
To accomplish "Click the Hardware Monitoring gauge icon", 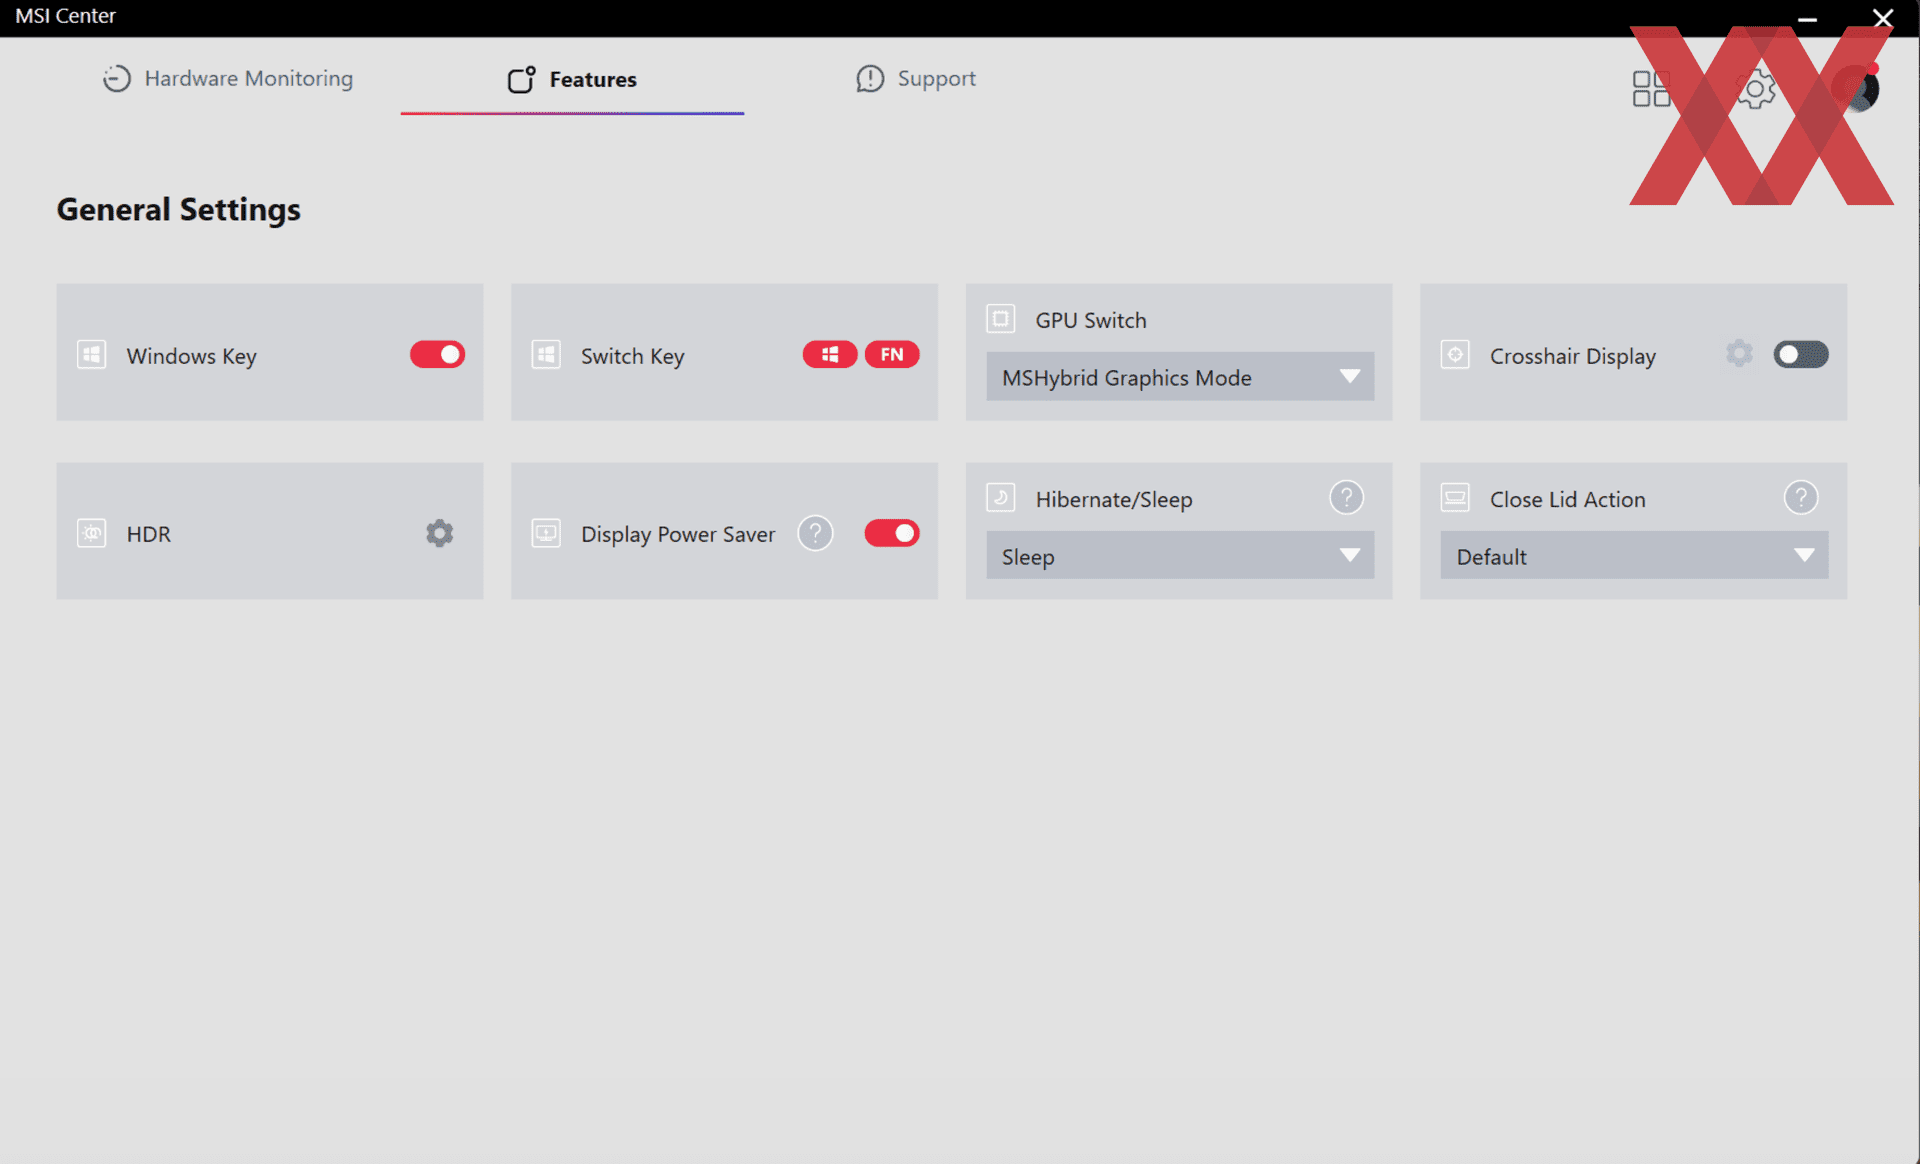I will click(x=117, y=78).
